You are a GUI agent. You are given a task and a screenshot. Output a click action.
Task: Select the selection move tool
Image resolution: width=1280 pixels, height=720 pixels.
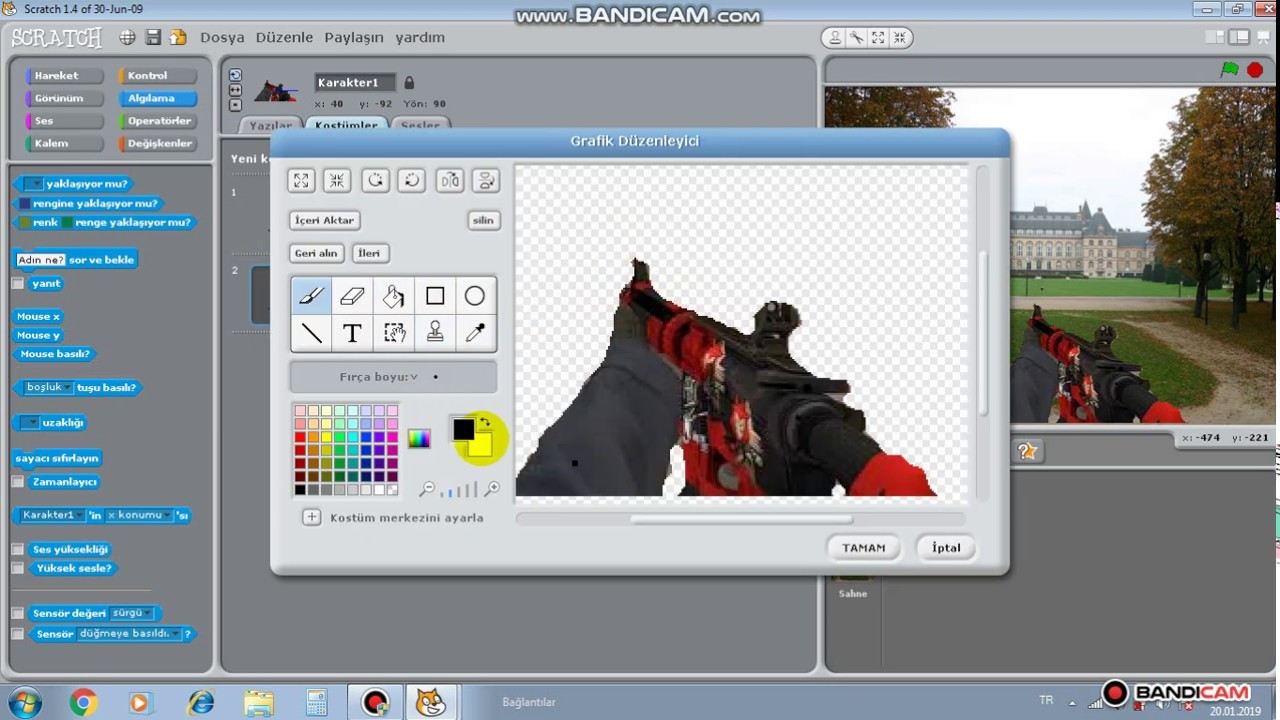393,333
